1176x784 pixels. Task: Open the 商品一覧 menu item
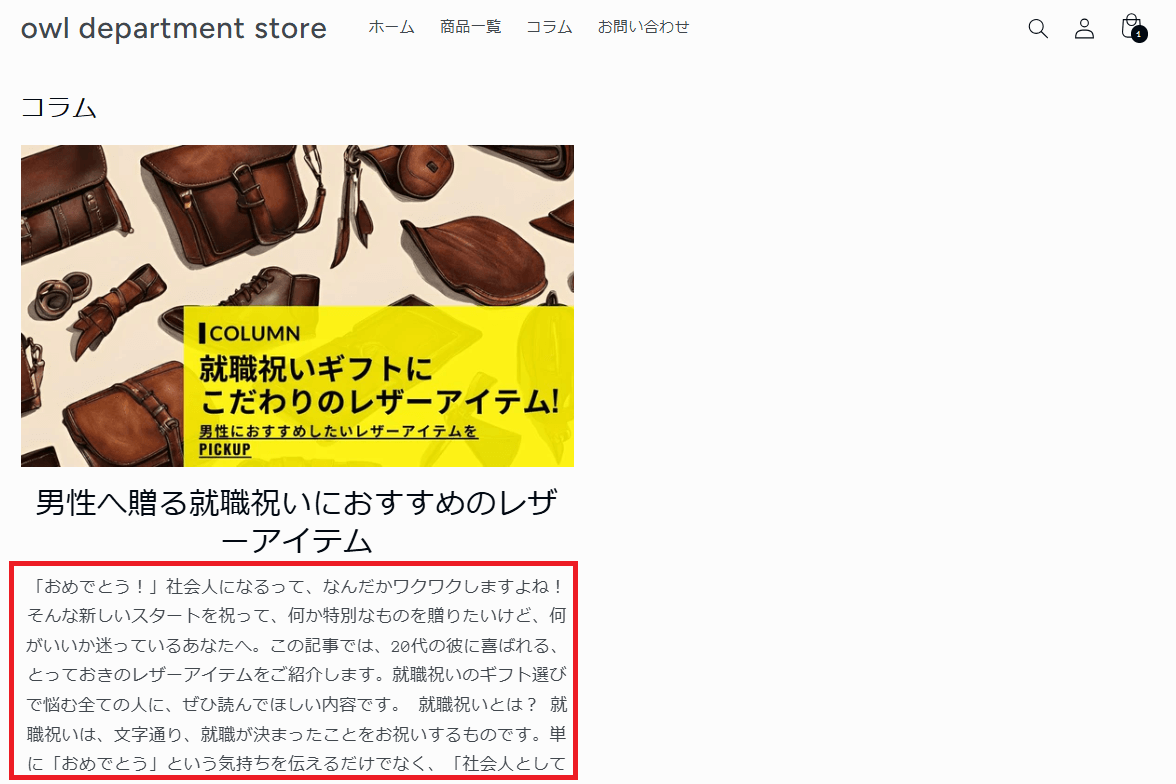click(470, 27)
